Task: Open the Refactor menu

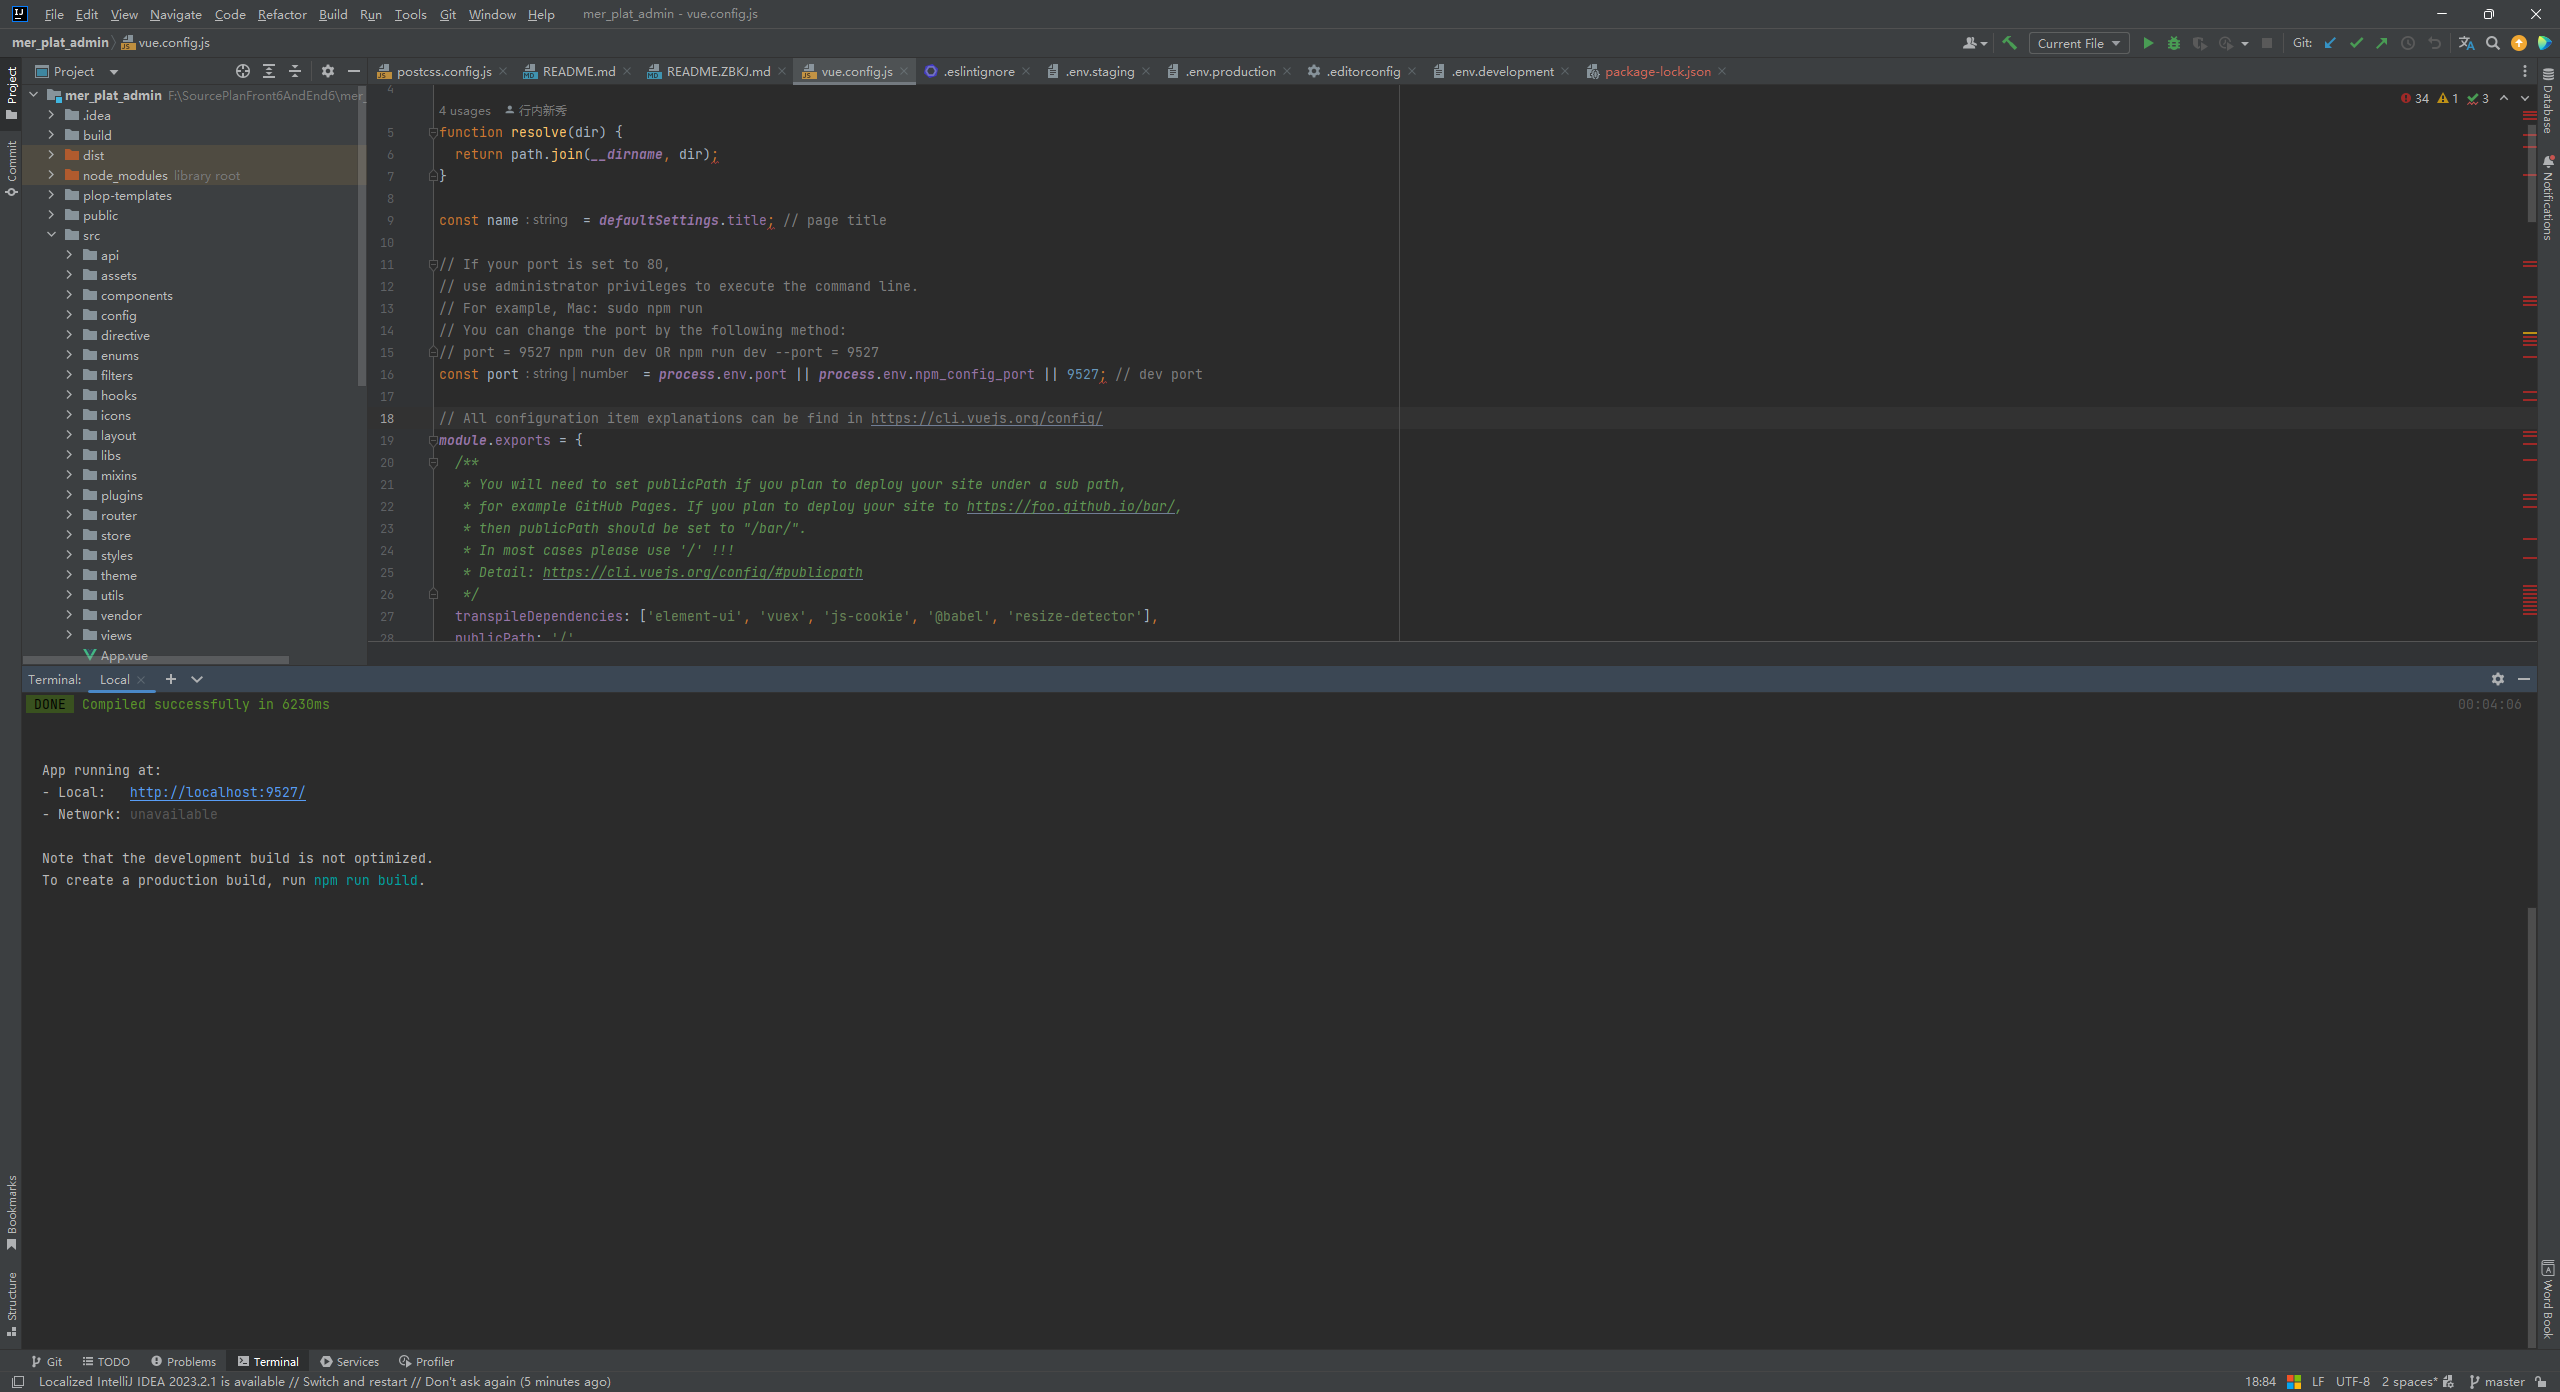Action: coord(282,14)
